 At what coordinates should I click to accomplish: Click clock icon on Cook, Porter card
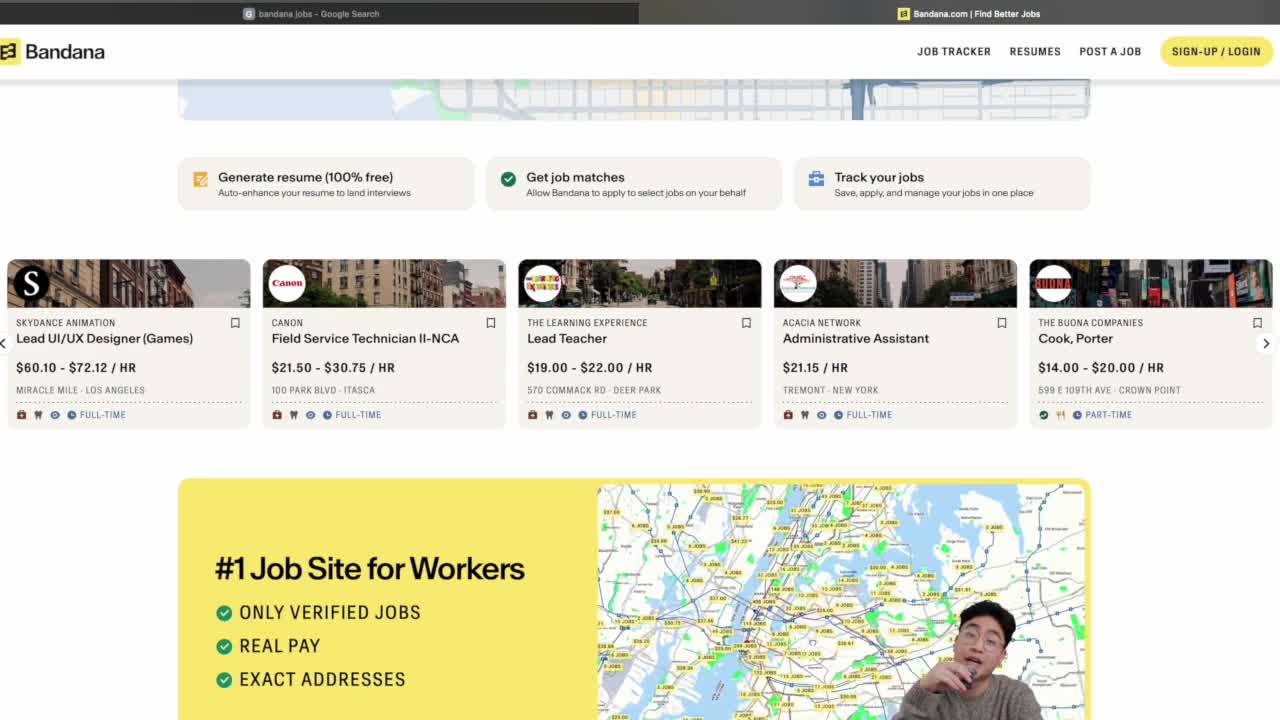(x=1077, y=415)
